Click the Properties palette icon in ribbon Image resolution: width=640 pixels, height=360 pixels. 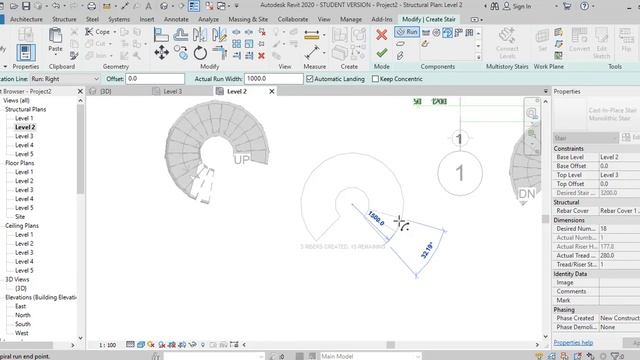(26, 53)
